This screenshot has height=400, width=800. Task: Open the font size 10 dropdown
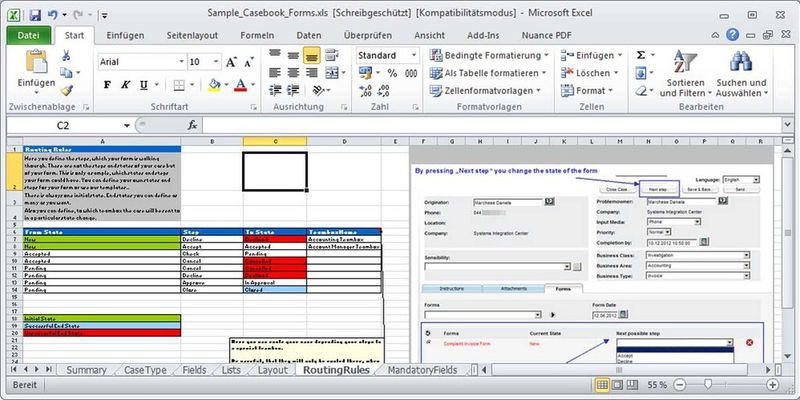(216, 62)
